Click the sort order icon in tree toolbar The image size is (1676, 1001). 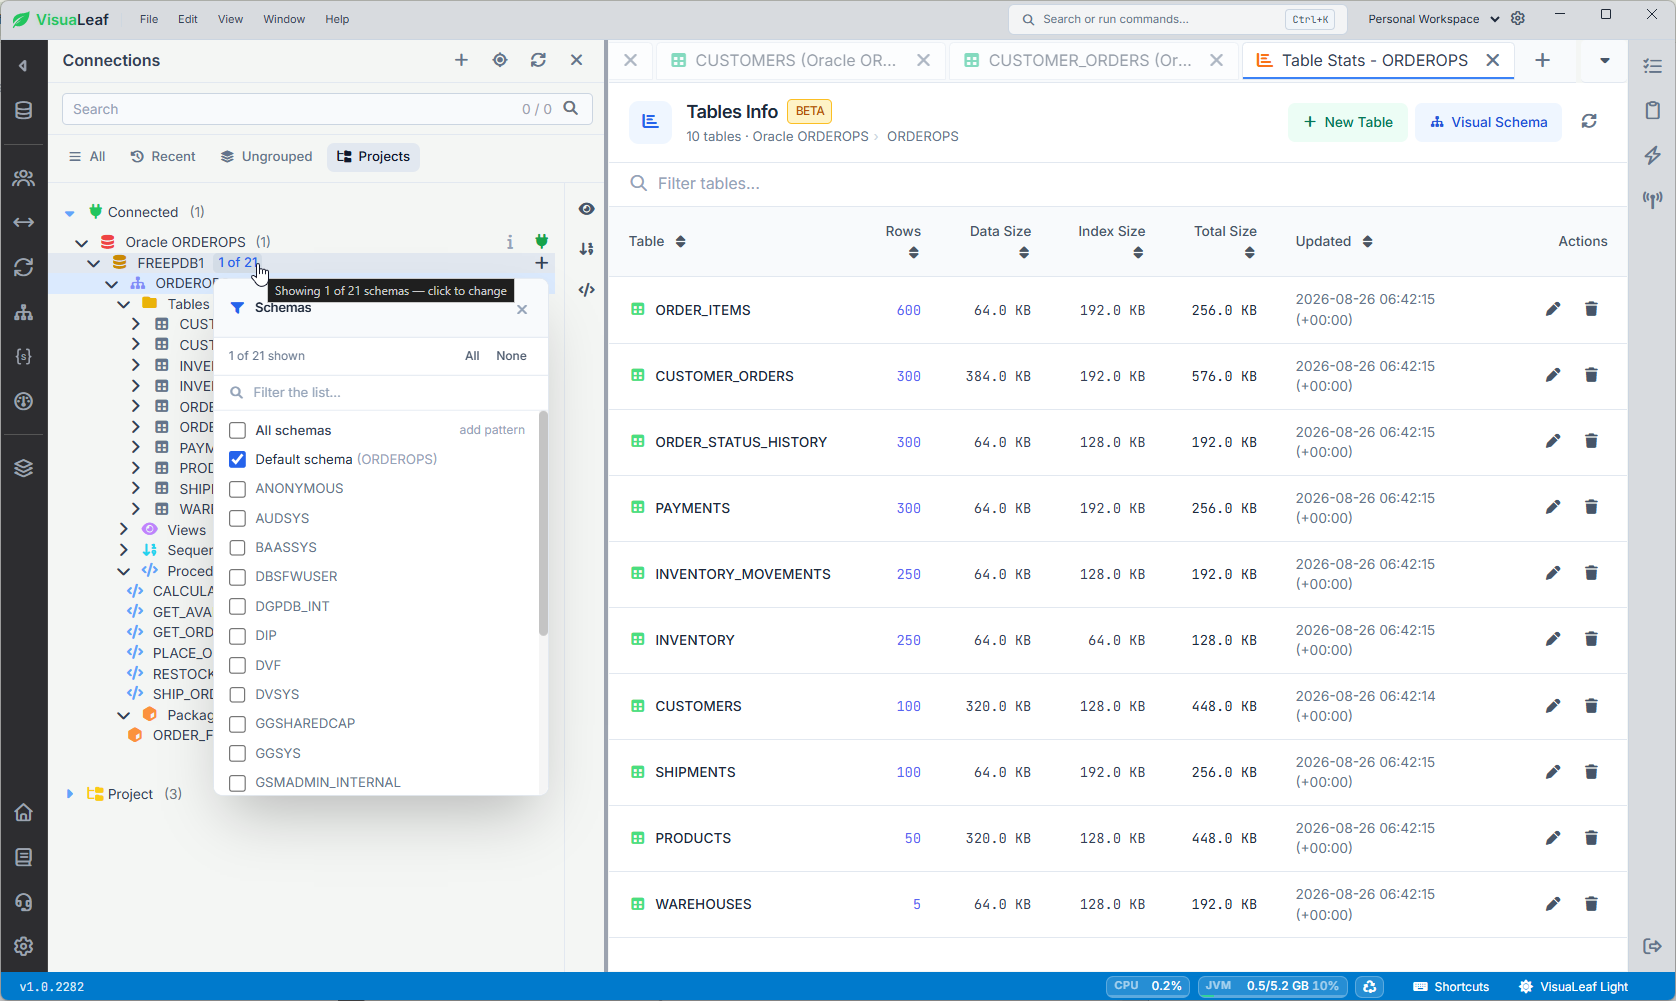tap(586, 248)
